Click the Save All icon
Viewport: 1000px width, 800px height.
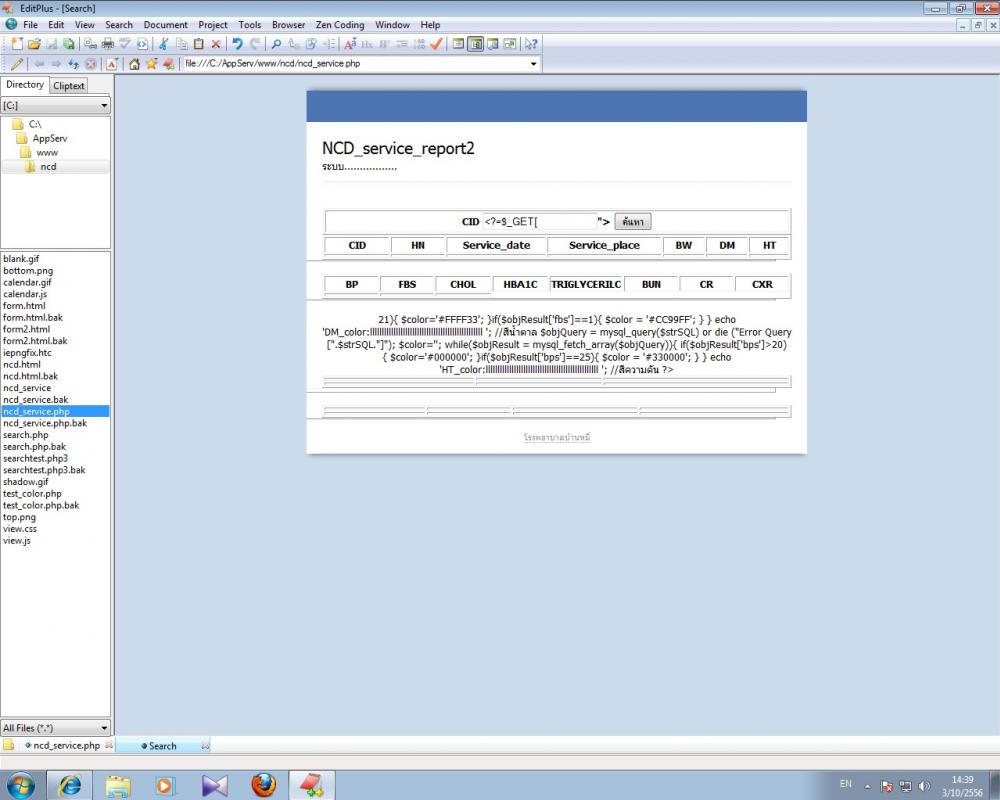tap(68, 44)
